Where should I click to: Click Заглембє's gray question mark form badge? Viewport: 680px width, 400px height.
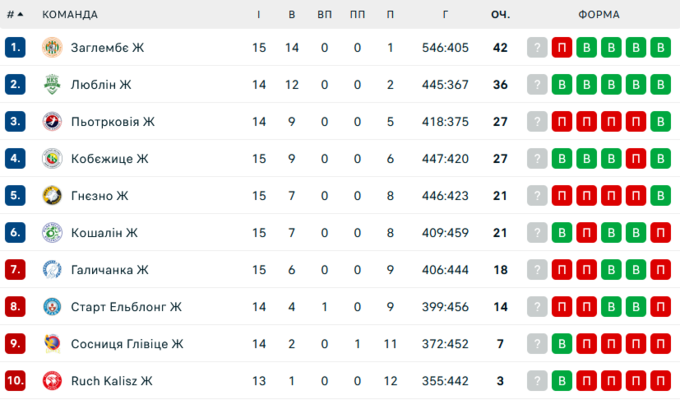click(538, 48)
